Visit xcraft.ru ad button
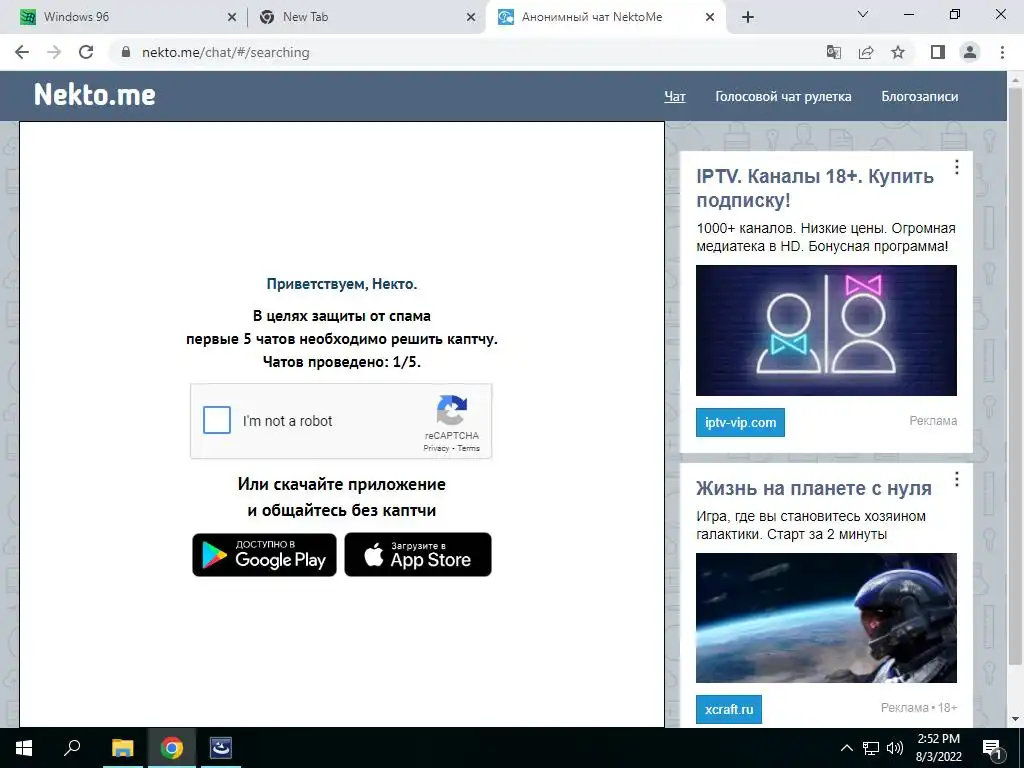 click(x=729, y=709)
